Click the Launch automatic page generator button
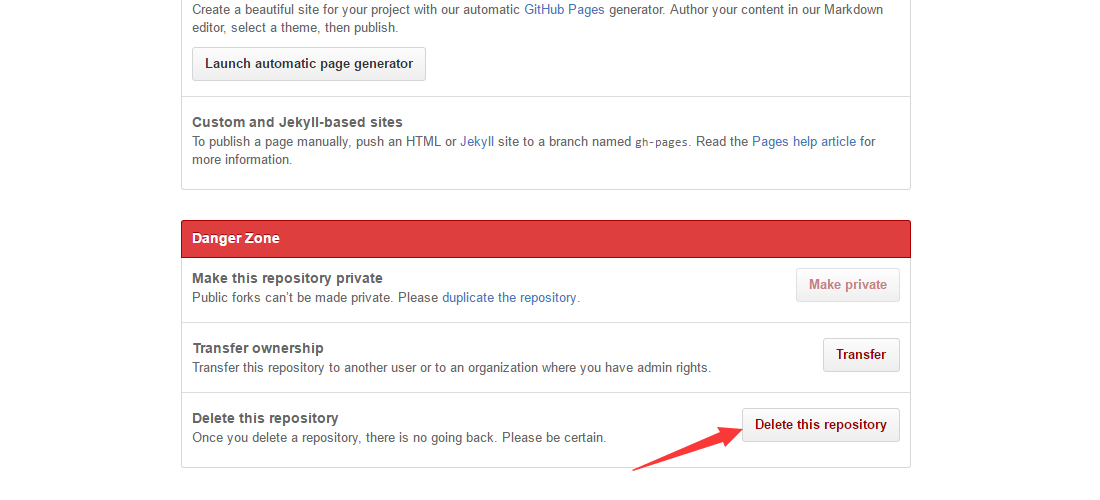 (309, 64)
